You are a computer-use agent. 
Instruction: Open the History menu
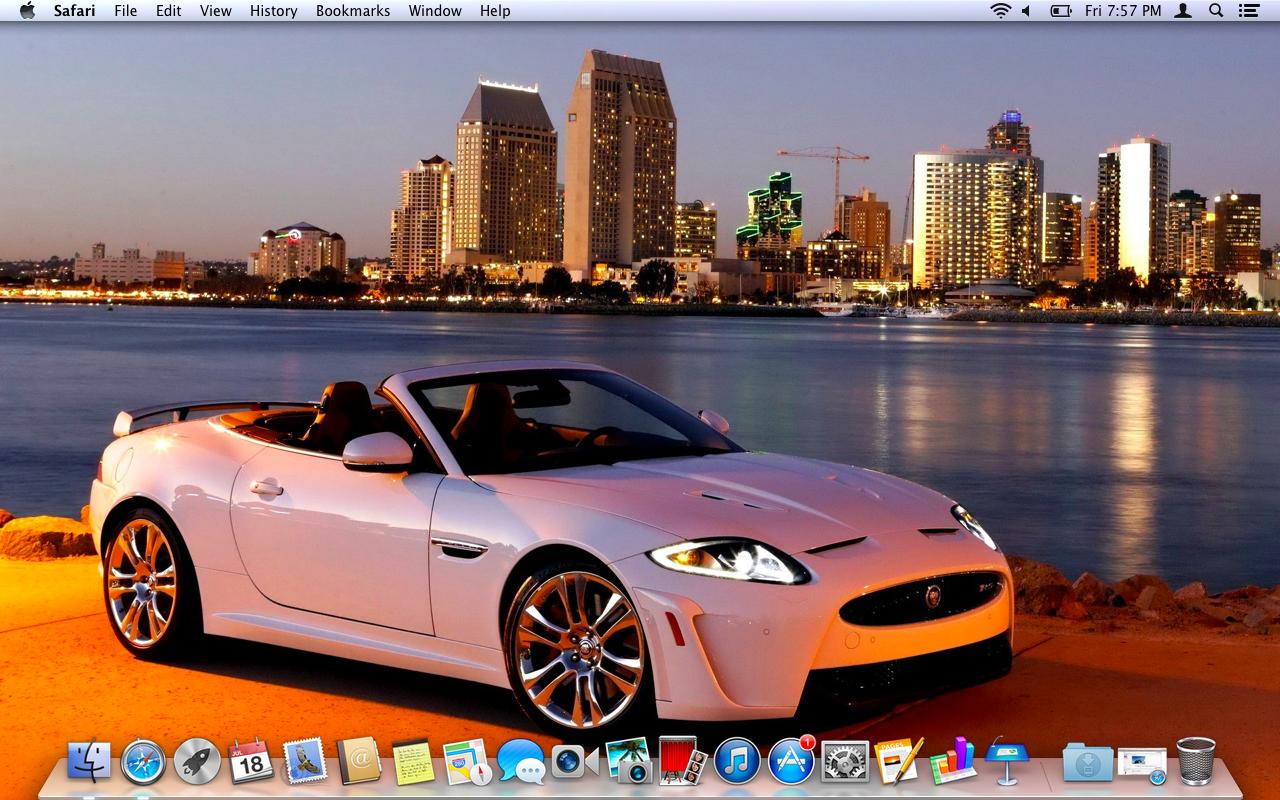click(274, 11)
